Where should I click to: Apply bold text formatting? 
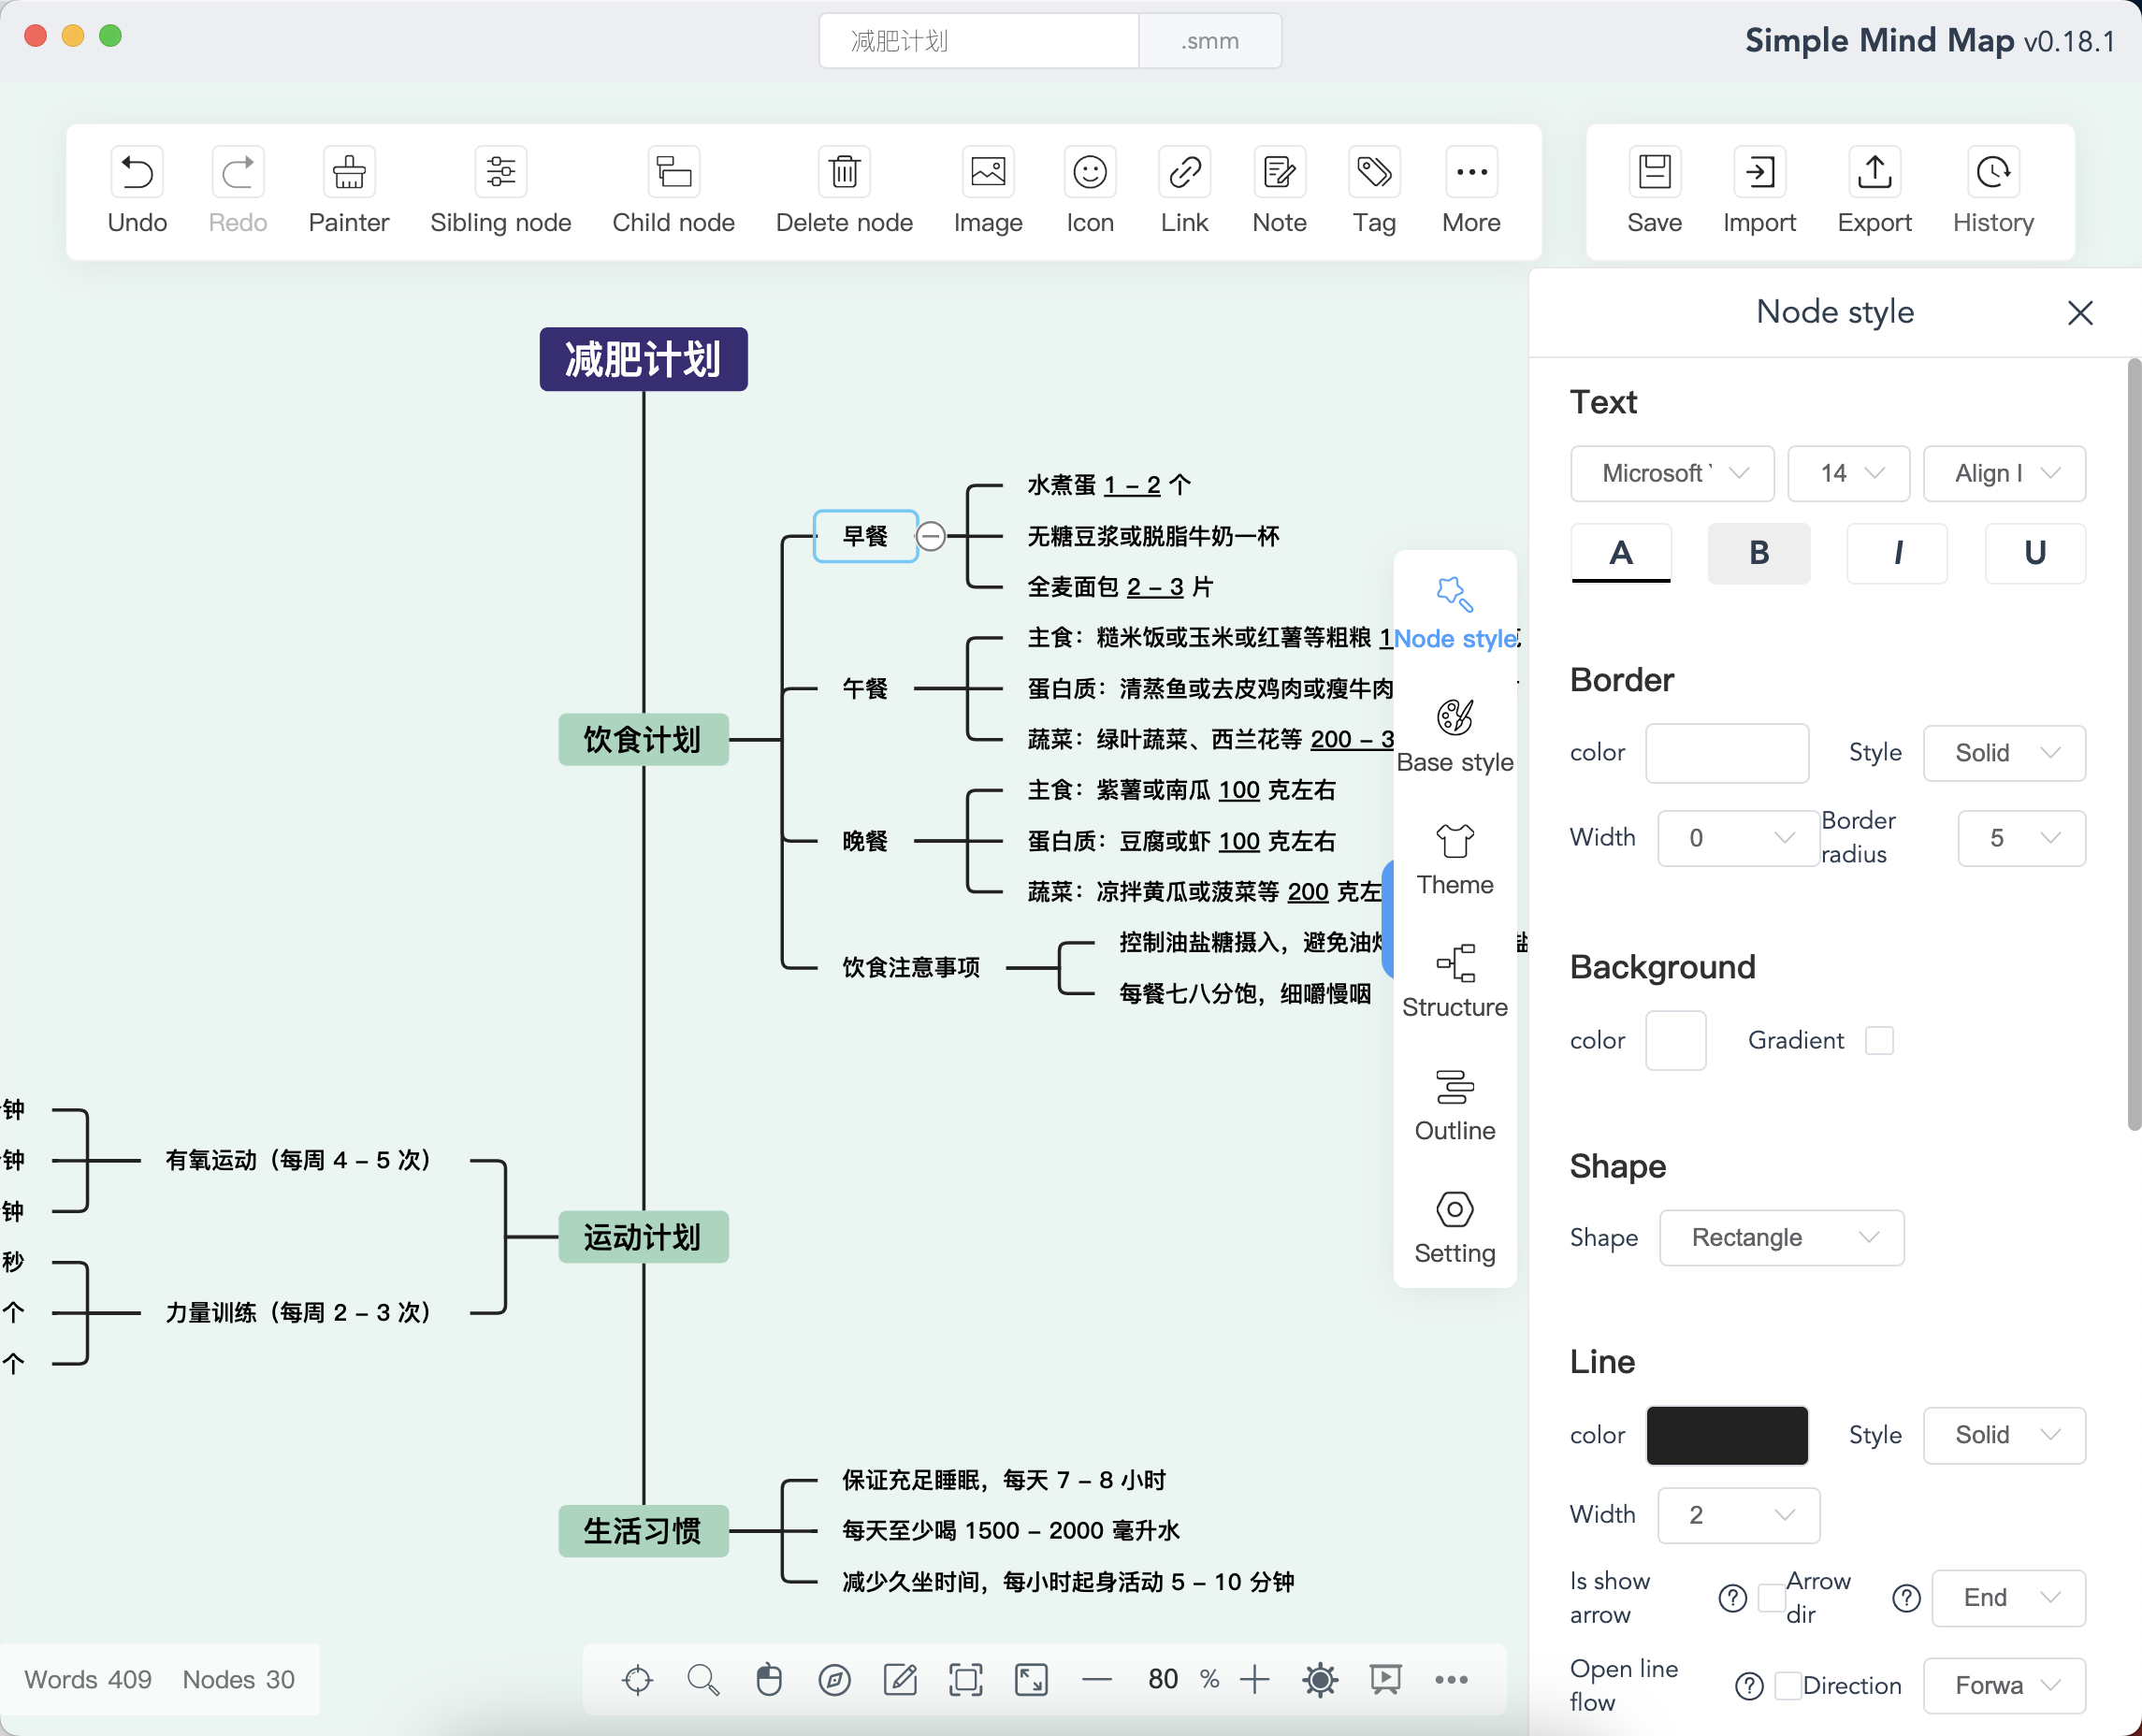[1759, 553]
